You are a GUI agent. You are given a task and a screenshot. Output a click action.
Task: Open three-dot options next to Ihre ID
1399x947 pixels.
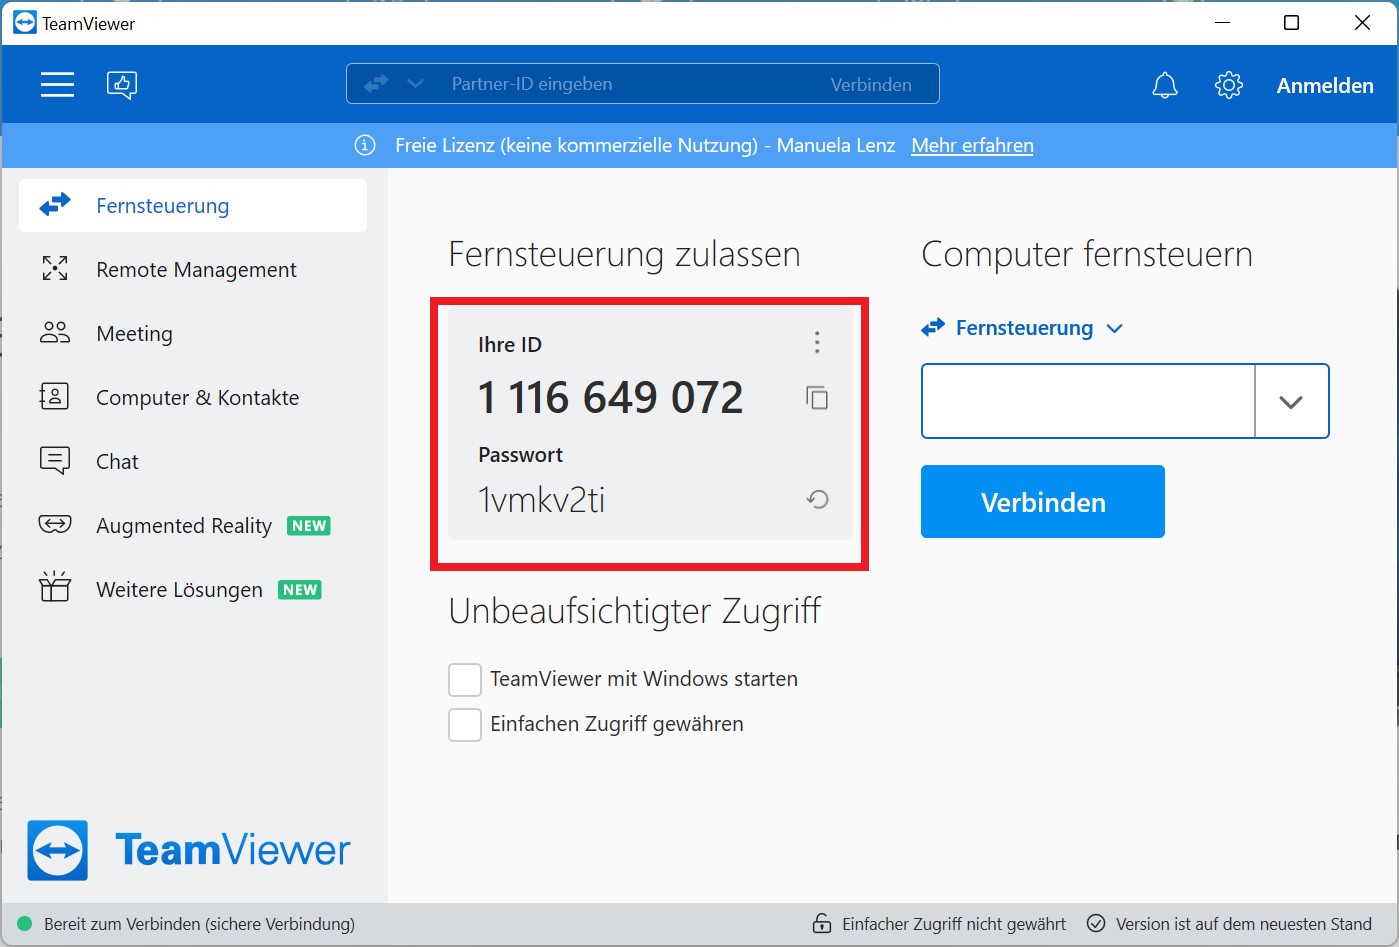click(x=817, y=343)
